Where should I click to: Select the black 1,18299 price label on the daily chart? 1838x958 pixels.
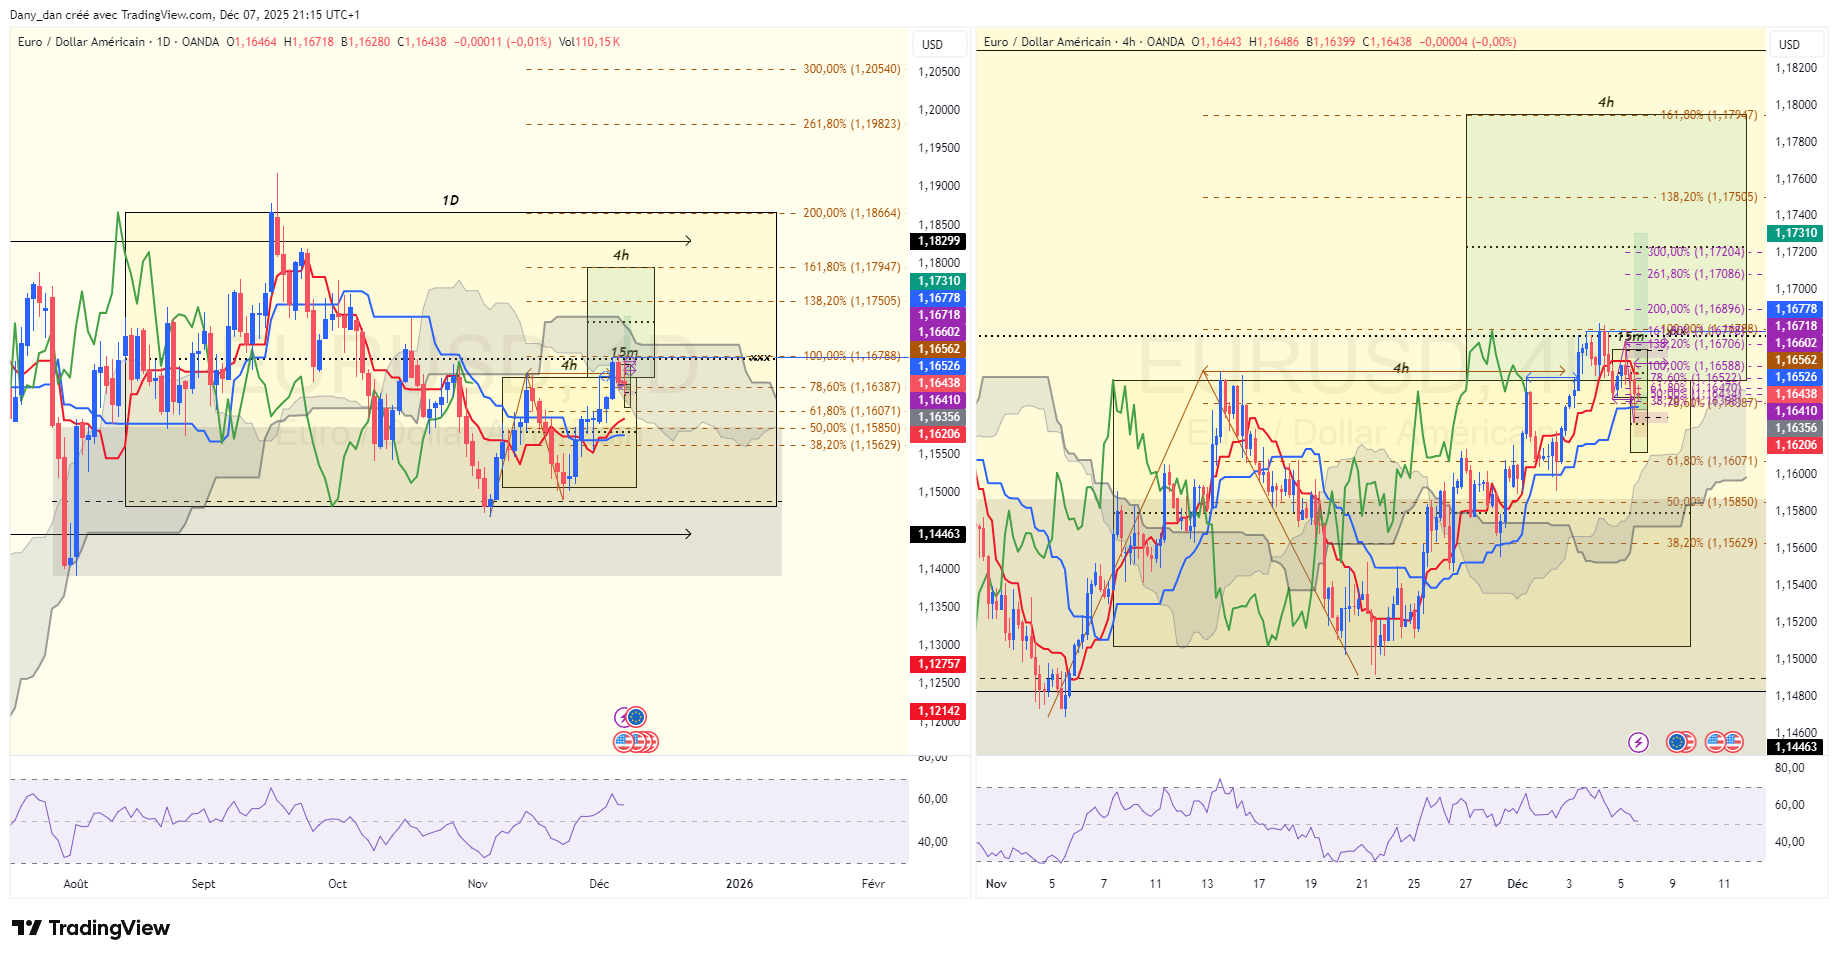939,241
